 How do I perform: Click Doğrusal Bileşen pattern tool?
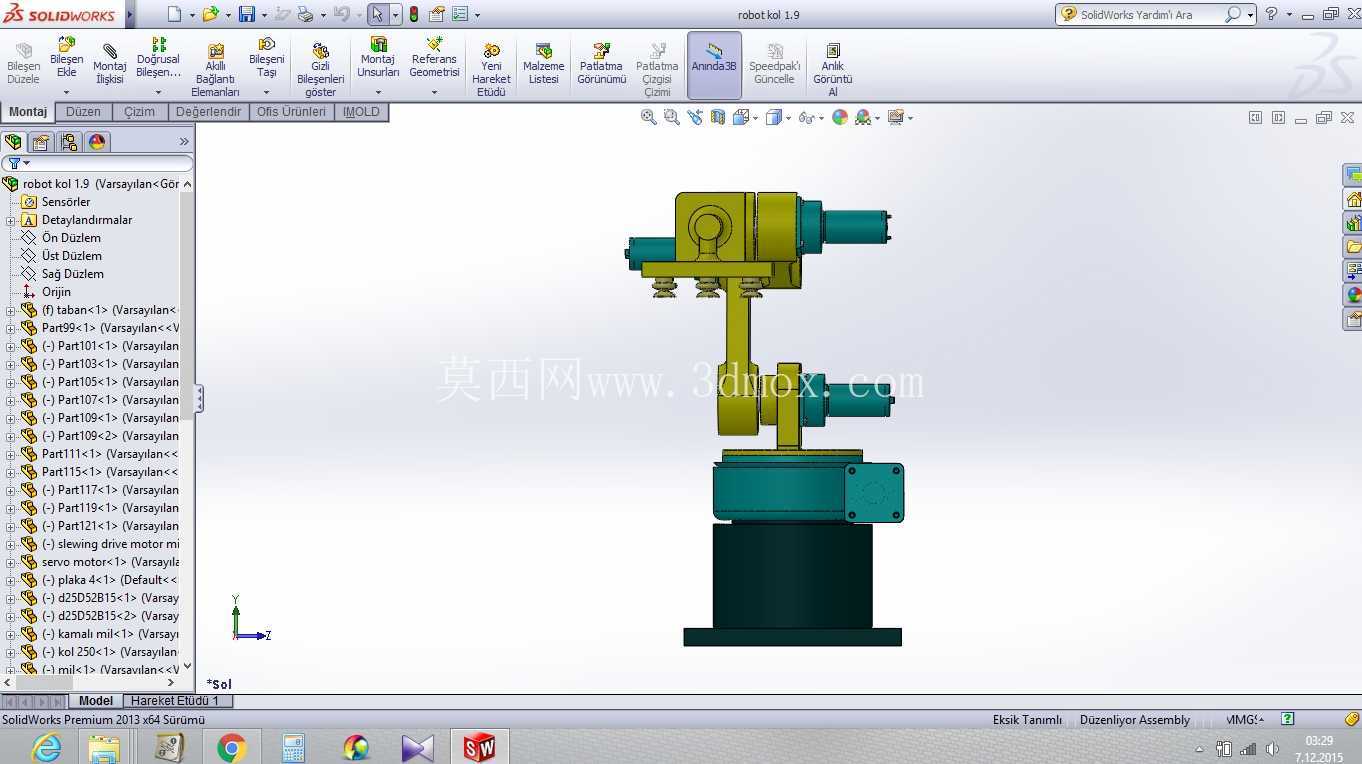tap(158, 59)
